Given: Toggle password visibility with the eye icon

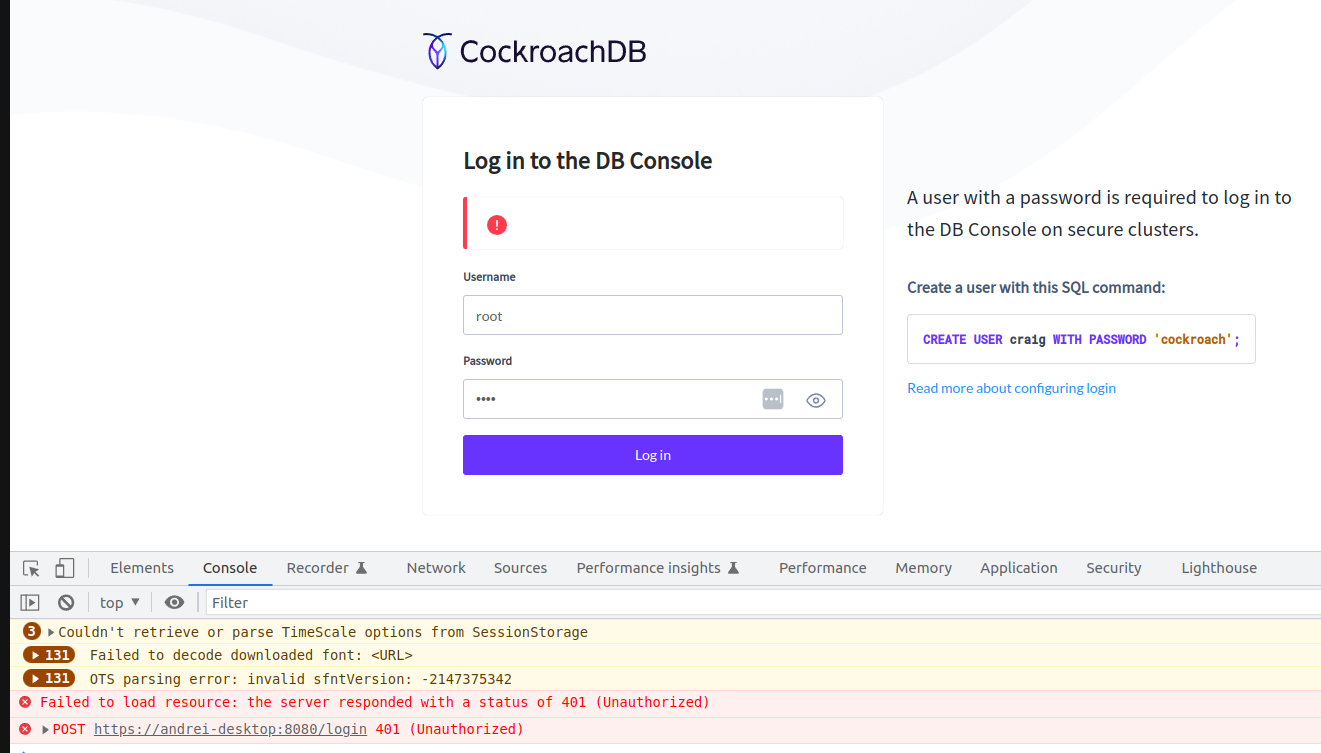Looking at the screenshot, I should 816,400.
